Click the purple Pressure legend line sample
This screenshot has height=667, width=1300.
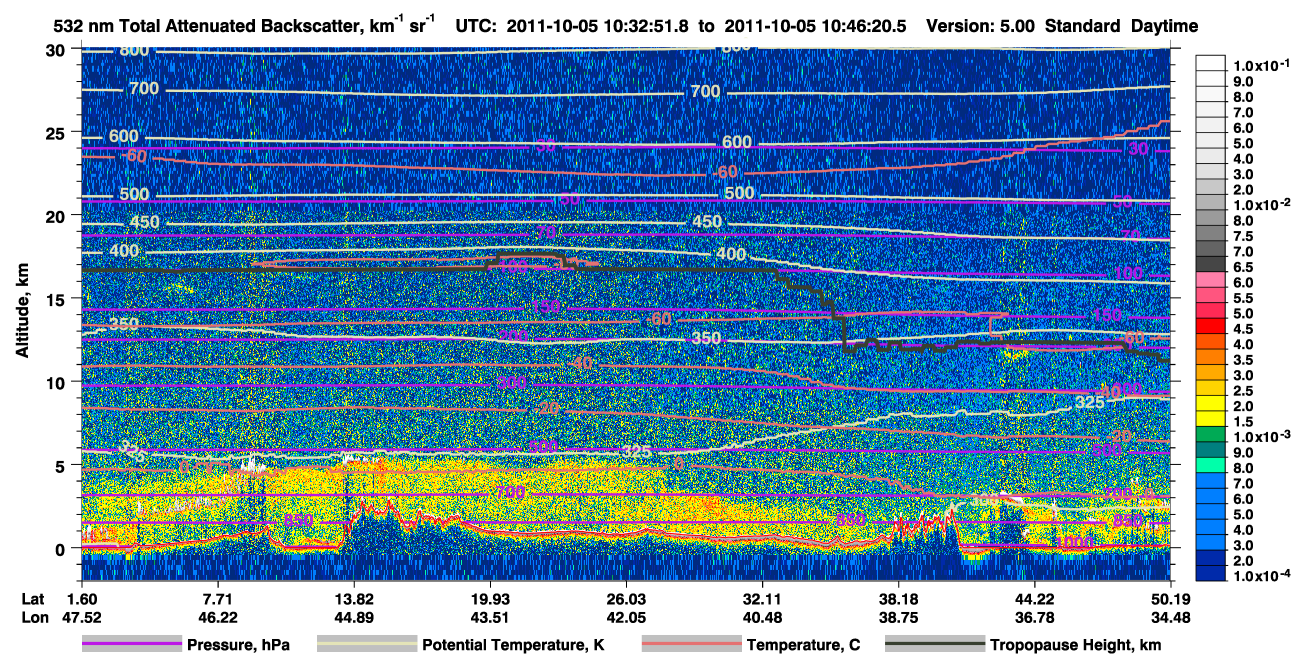(x=132, y=645)
